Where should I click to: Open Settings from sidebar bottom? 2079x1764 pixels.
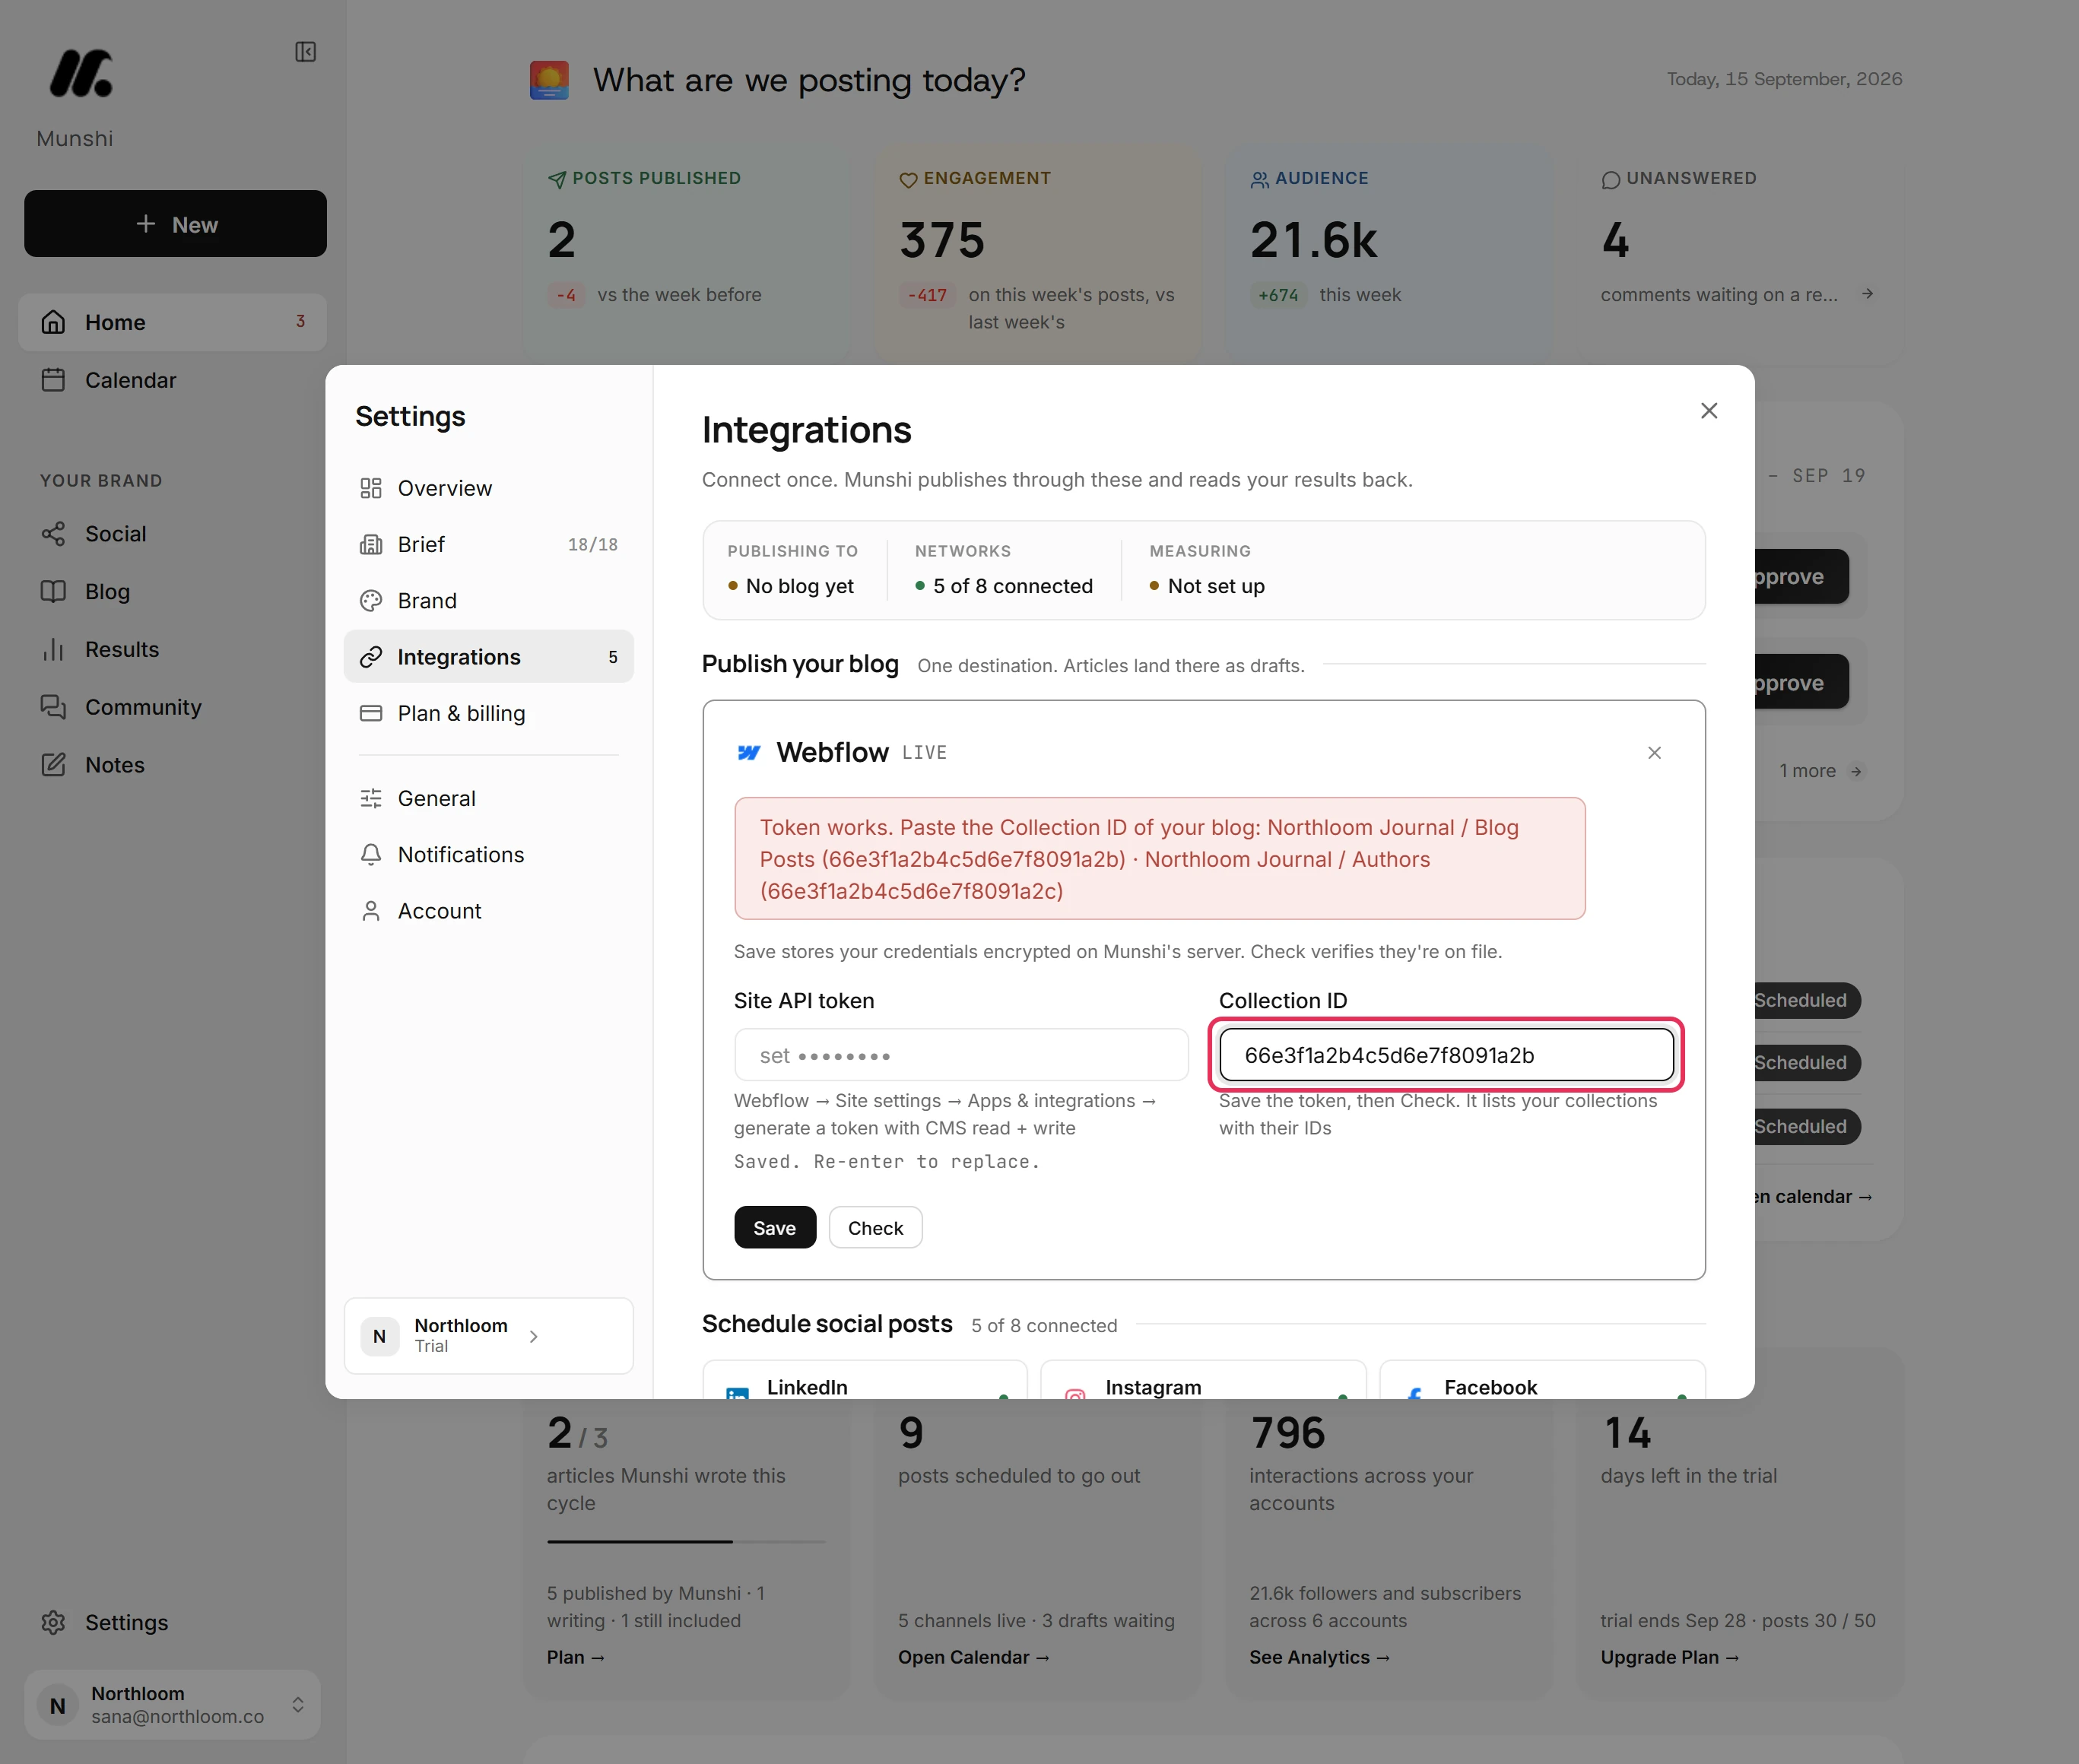tap(172, 1622)
